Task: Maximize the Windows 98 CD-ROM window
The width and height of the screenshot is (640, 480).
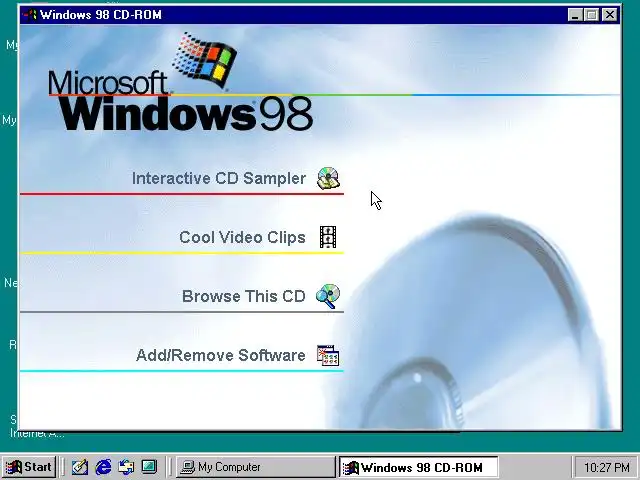Action: (x=591, y=15)
